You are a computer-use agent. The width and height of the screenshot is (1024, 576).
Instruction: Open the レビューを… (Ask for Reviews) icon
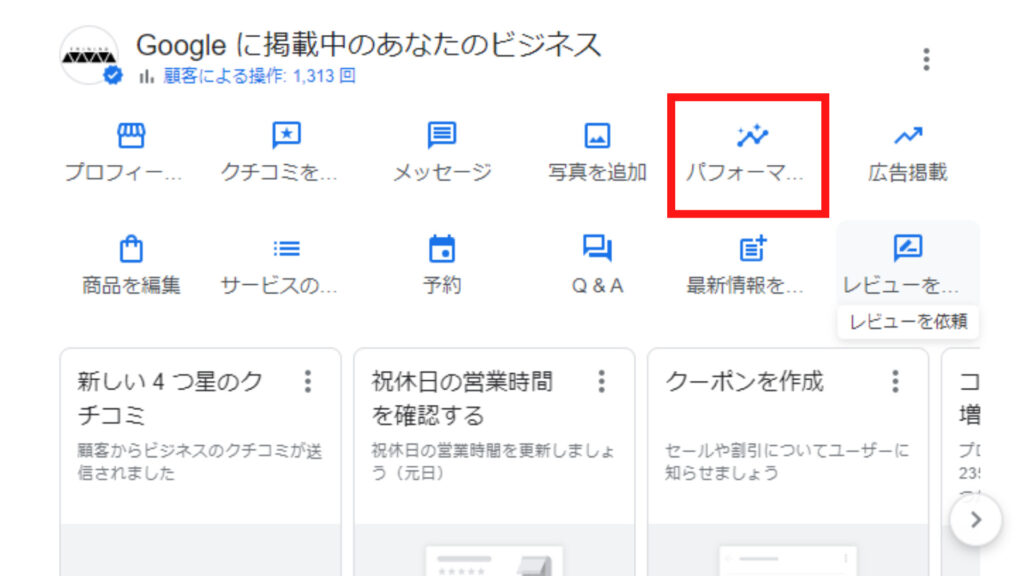(908, 248)
